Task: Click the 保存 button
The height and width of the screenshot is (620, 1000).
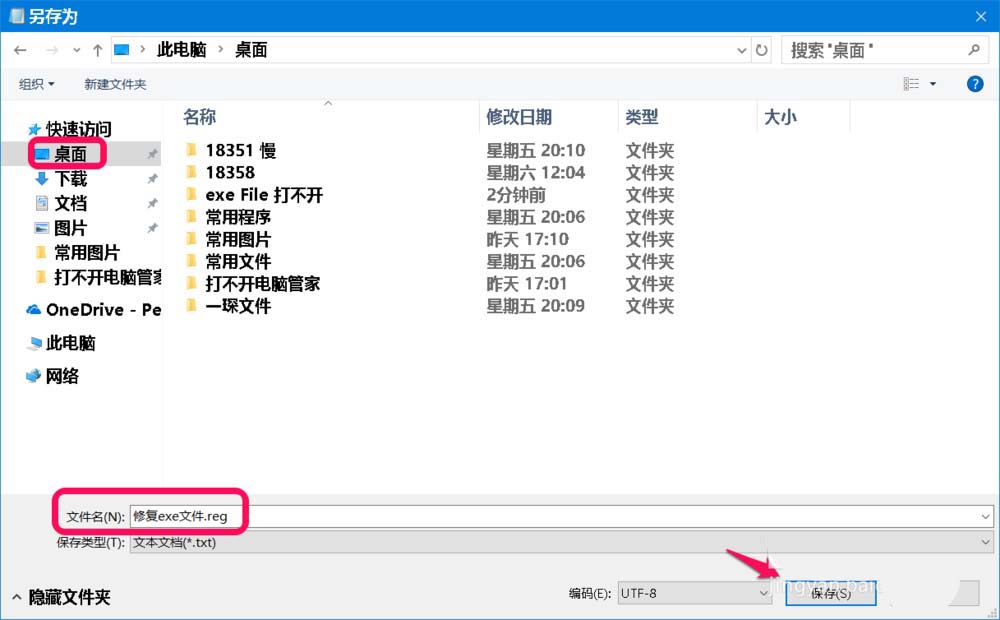Action: click(831, 592)
